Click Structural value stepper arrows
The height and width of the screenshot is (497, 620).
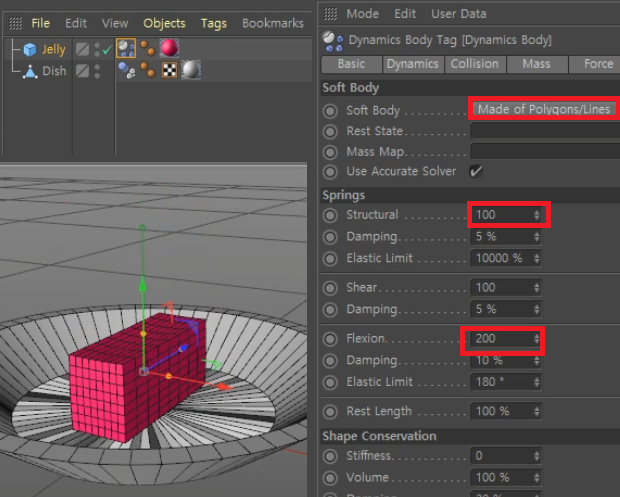pos(537,215)
